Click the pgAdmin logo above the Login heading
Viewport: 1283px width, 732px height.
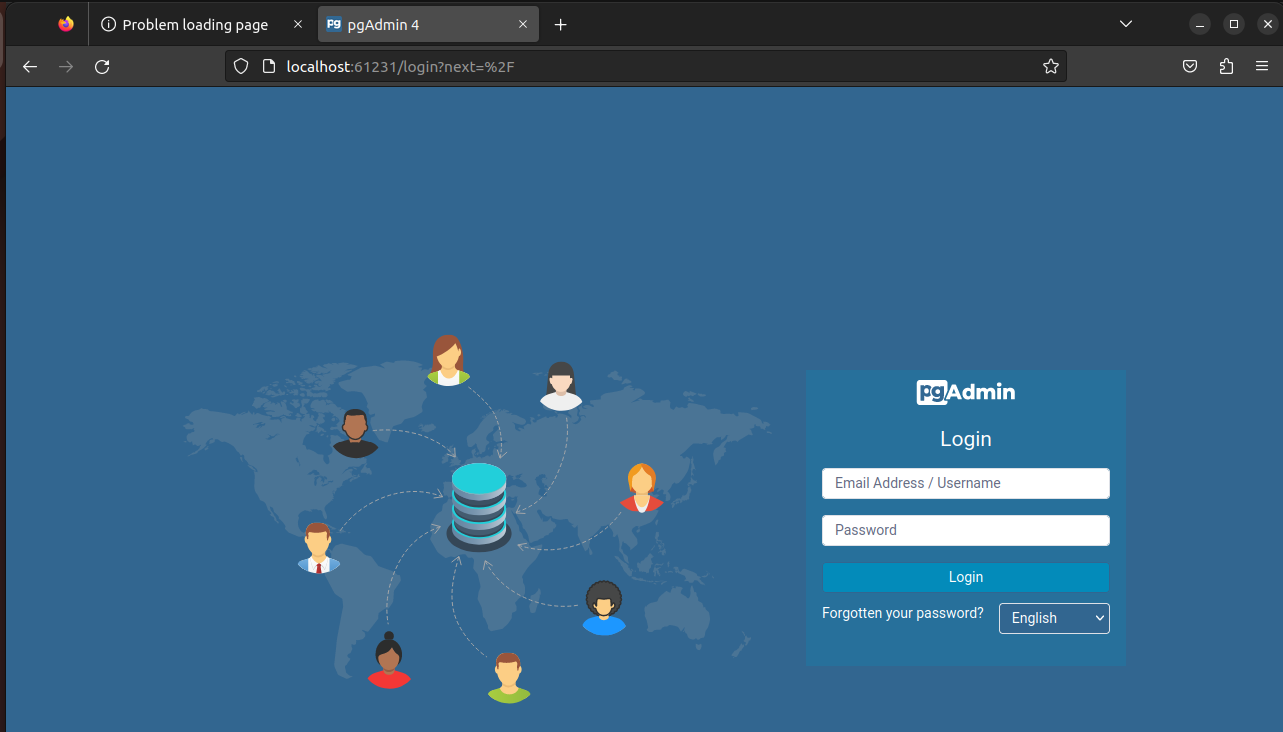965,392
